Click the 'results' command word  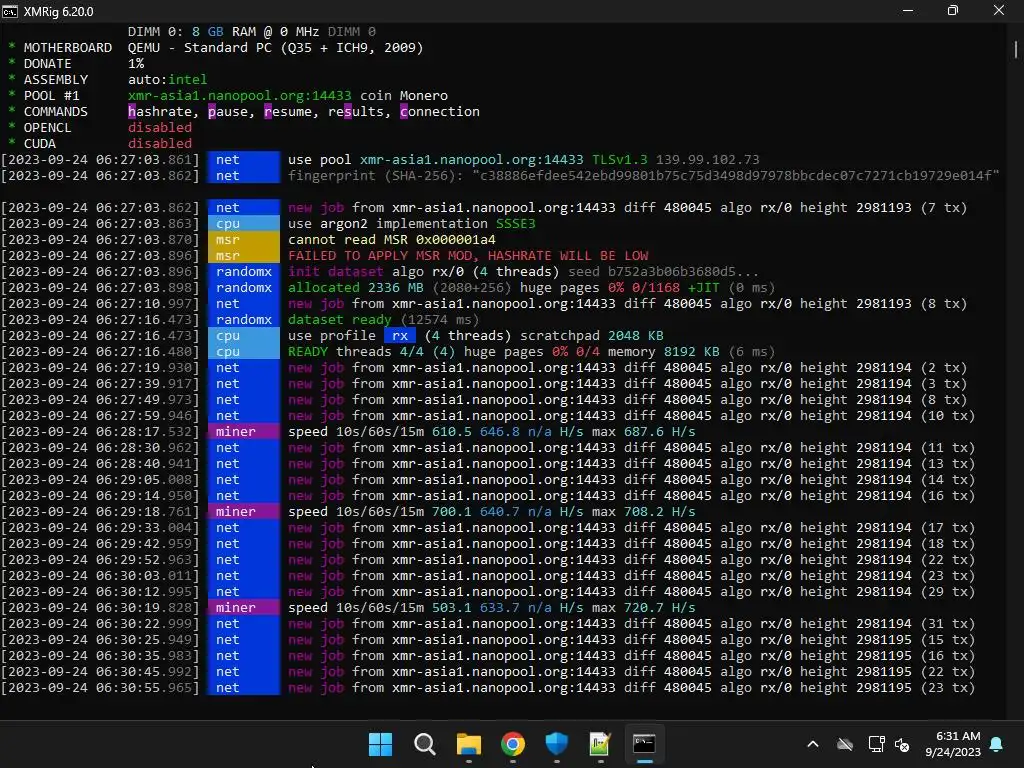pyautogui.click(x=356, y=112)
